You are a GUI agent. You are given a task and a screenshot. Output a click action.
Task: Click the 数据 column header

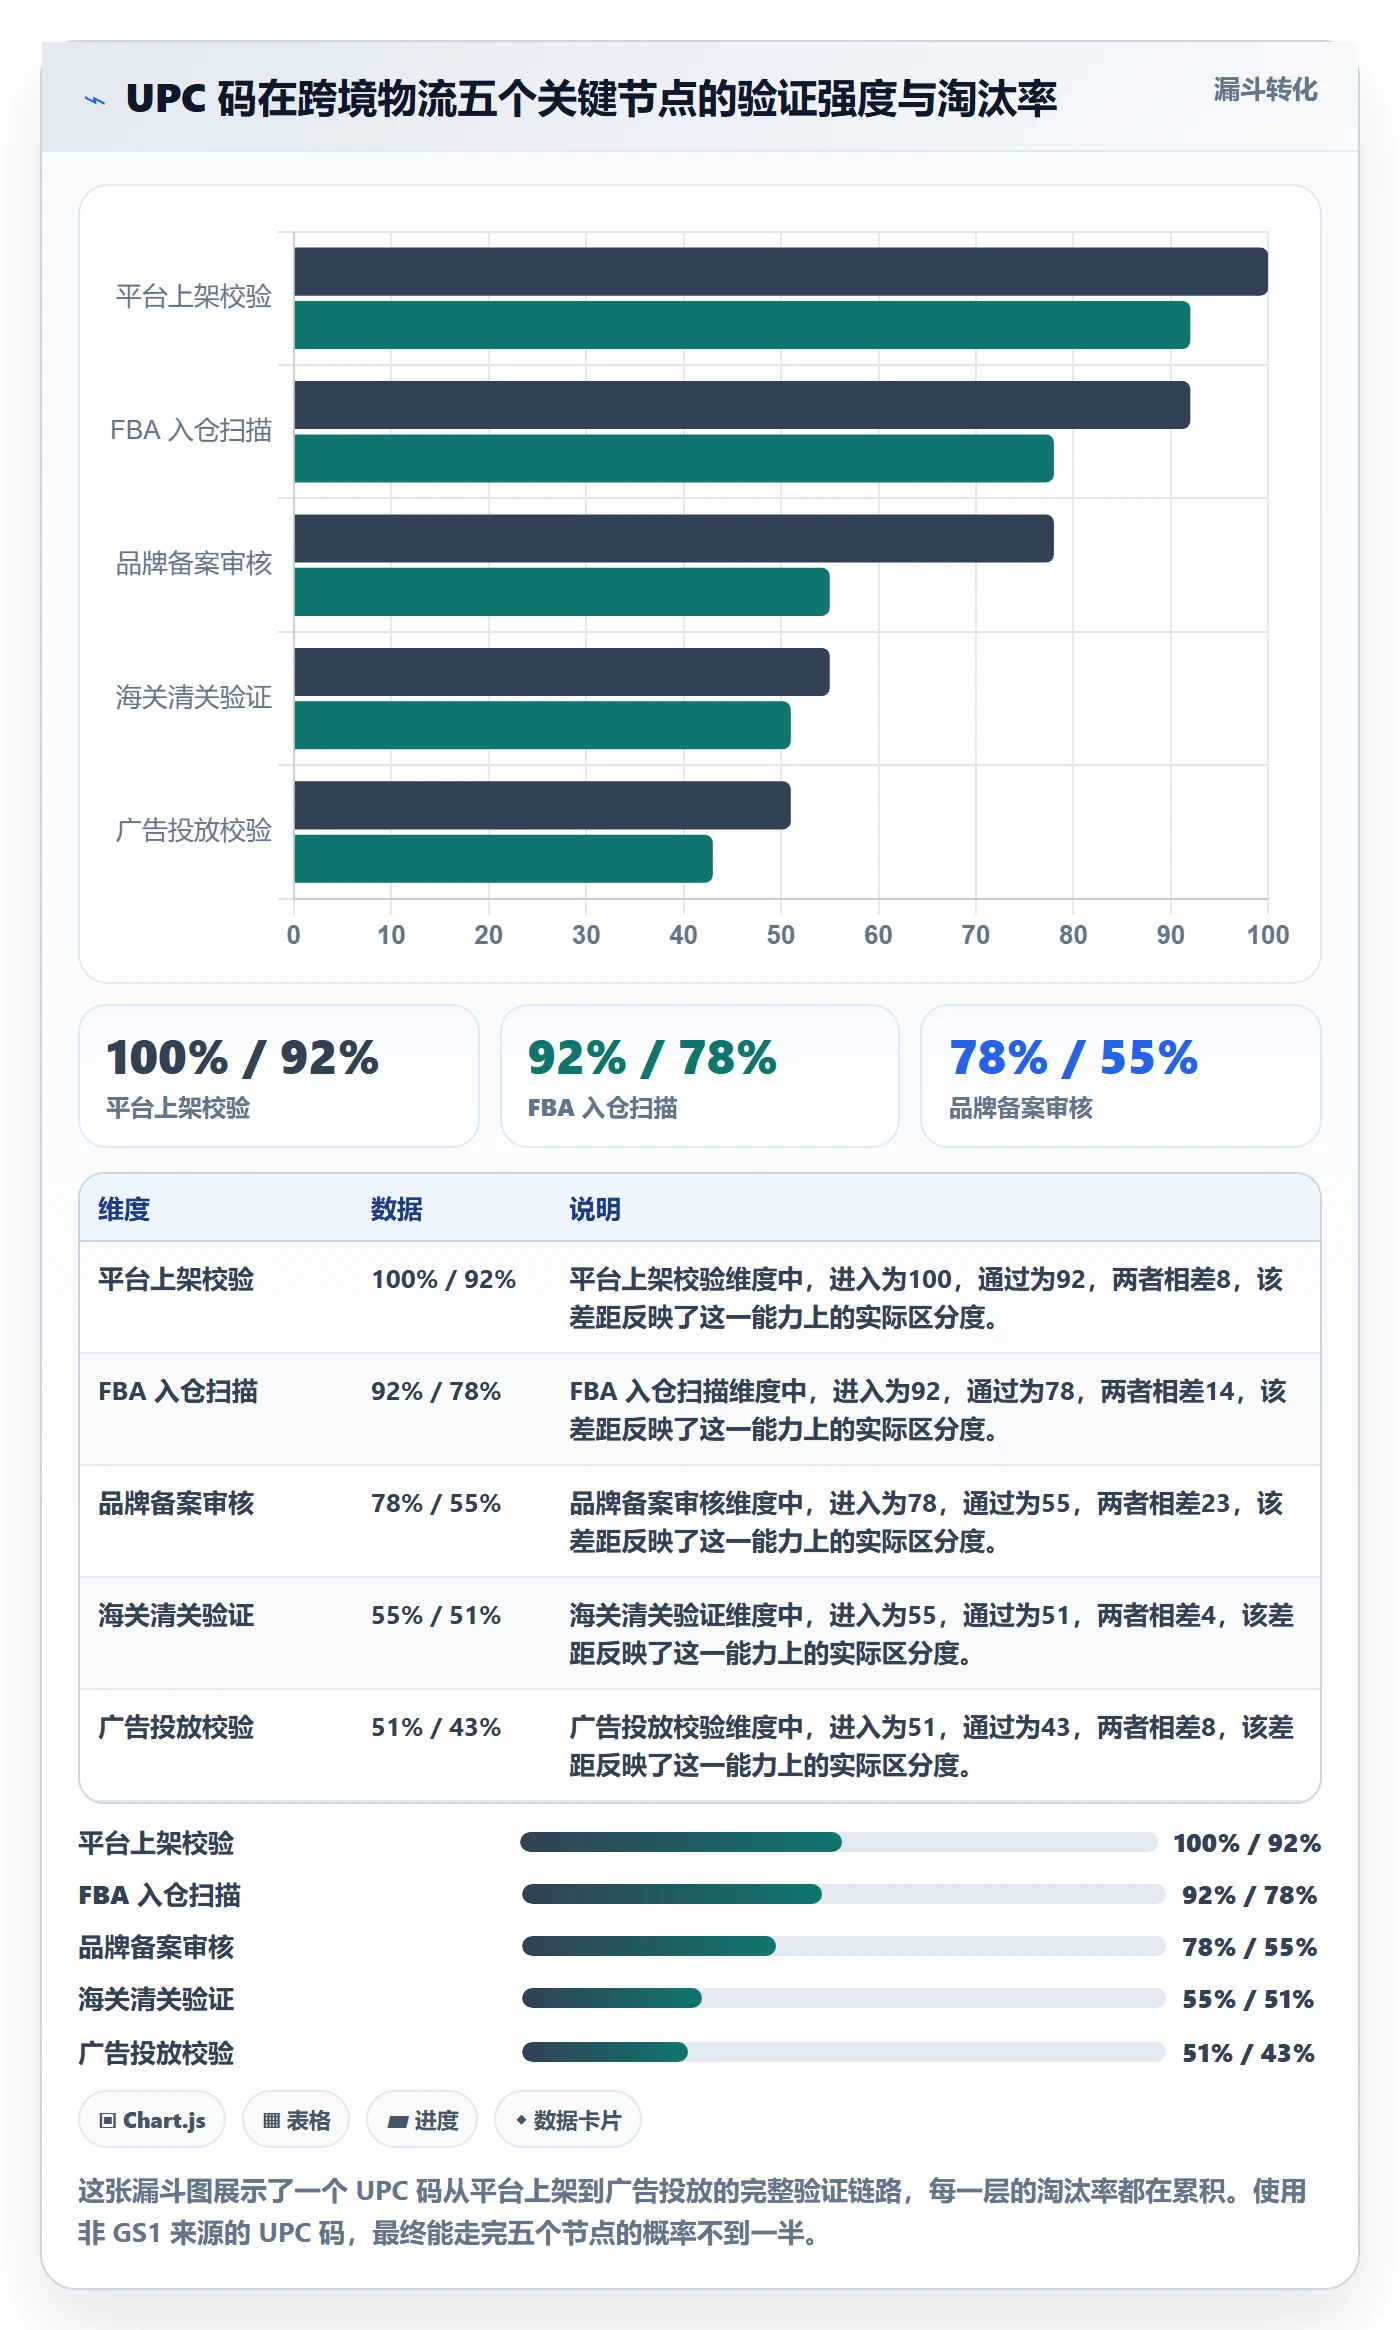(x=397, y=1209)
